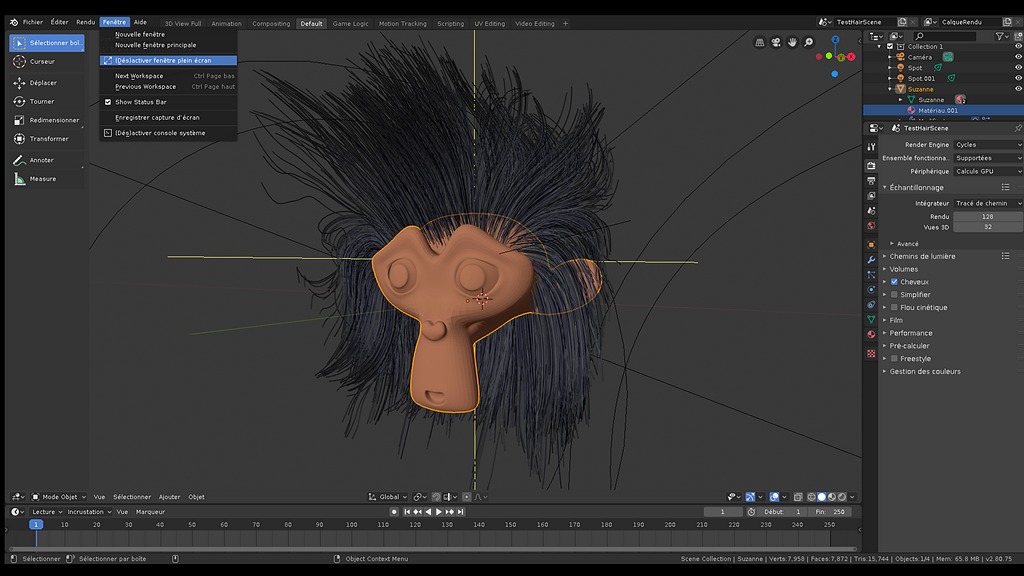
Task: Open the Mode Objet dropdown
Action: coord(59,497)
